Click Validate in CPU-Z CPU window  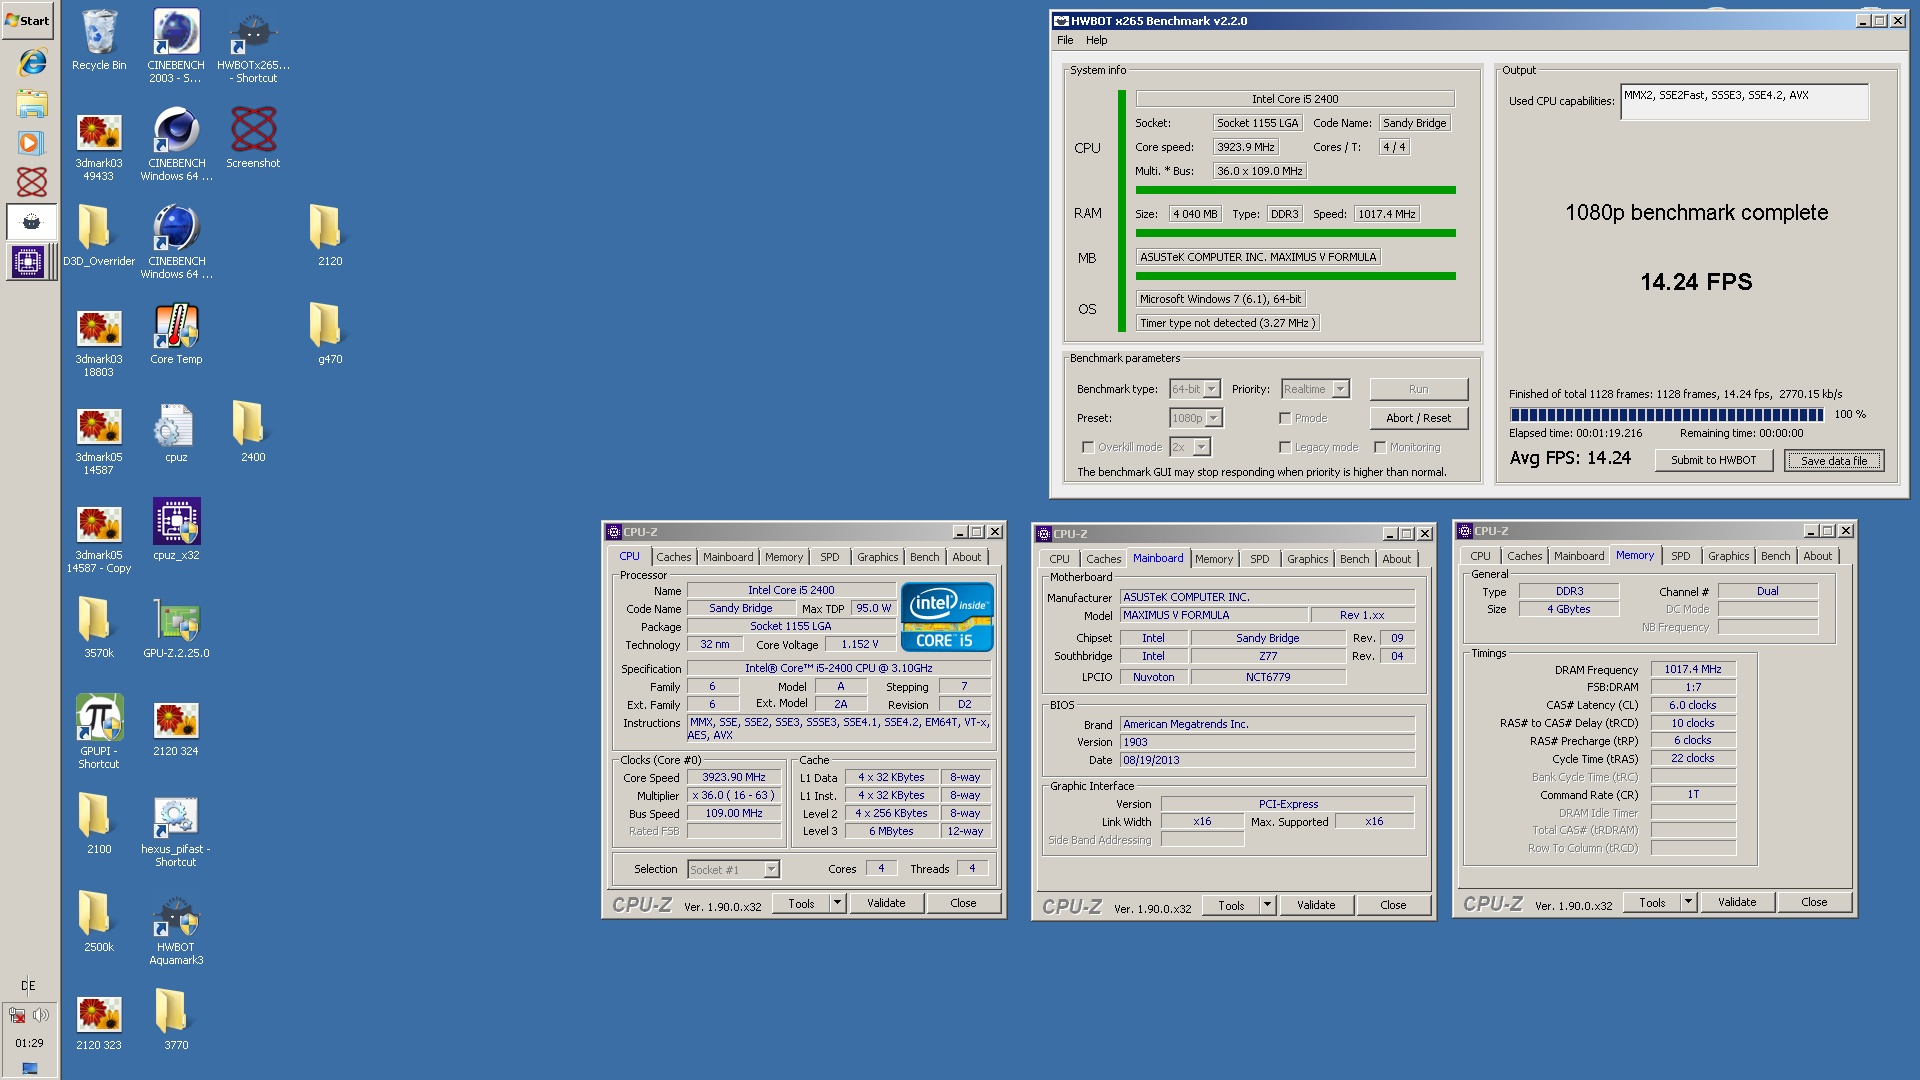(x=886, y=903)
